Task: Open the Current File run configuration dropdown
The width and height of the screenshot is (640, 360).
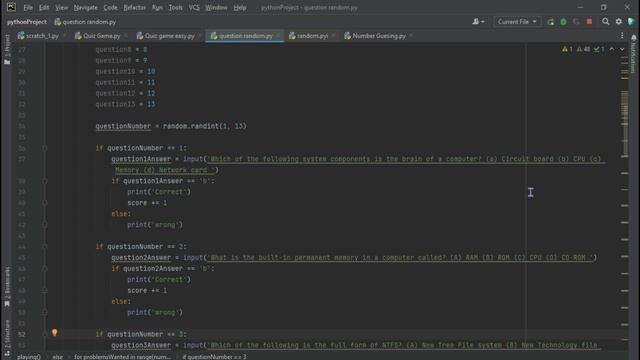Action: click(517, 22)
